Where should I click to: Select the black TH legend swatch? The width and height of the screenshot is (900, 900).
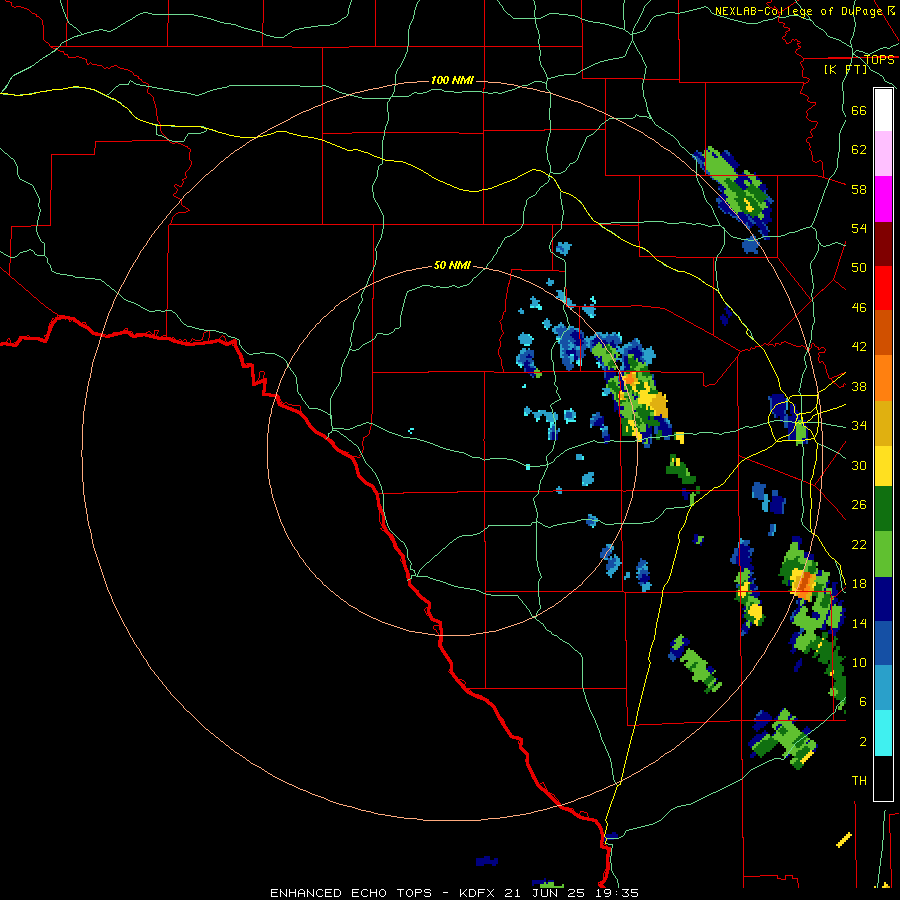[x=883, y=778]
